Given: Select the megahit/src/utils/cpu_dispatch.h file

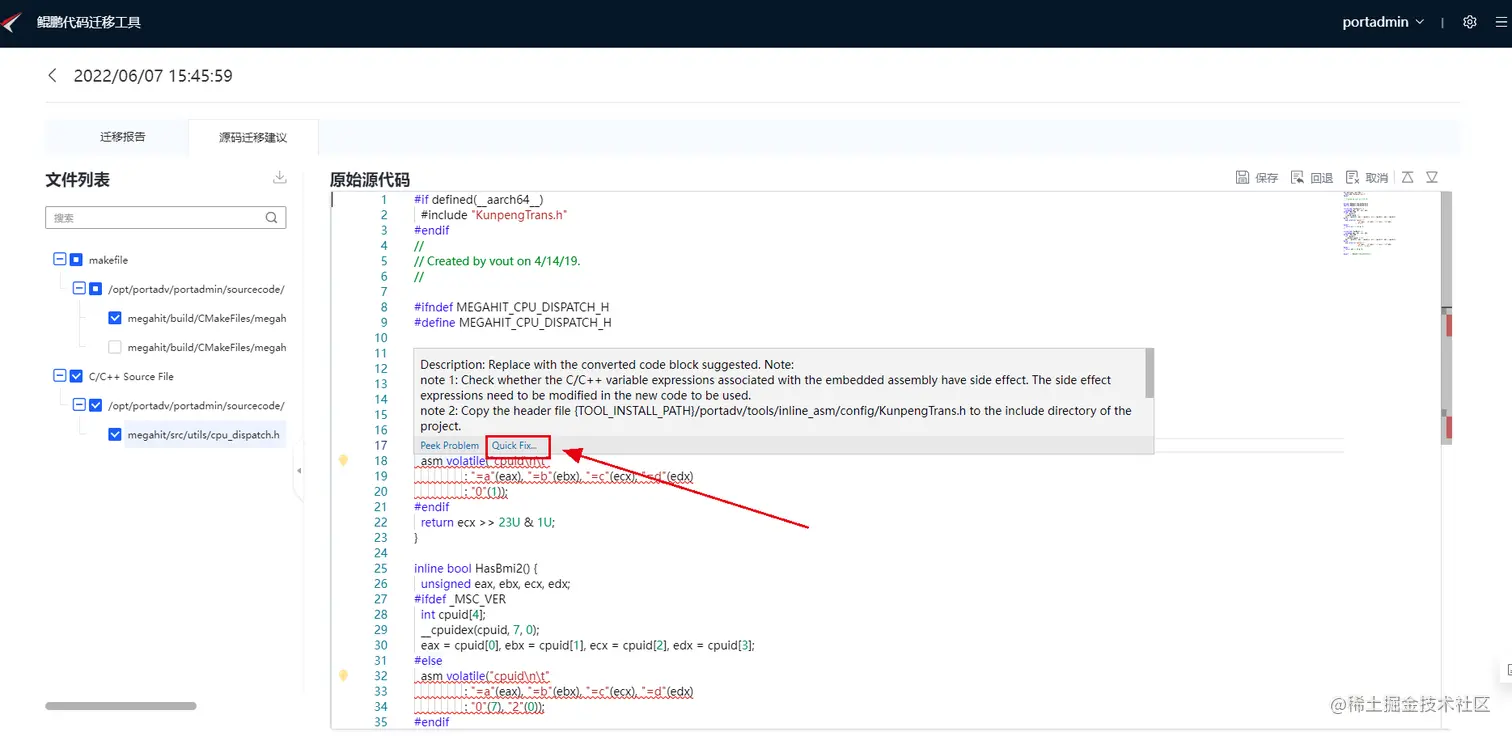Looking at the screenshot, I should (x=204, y=435).
